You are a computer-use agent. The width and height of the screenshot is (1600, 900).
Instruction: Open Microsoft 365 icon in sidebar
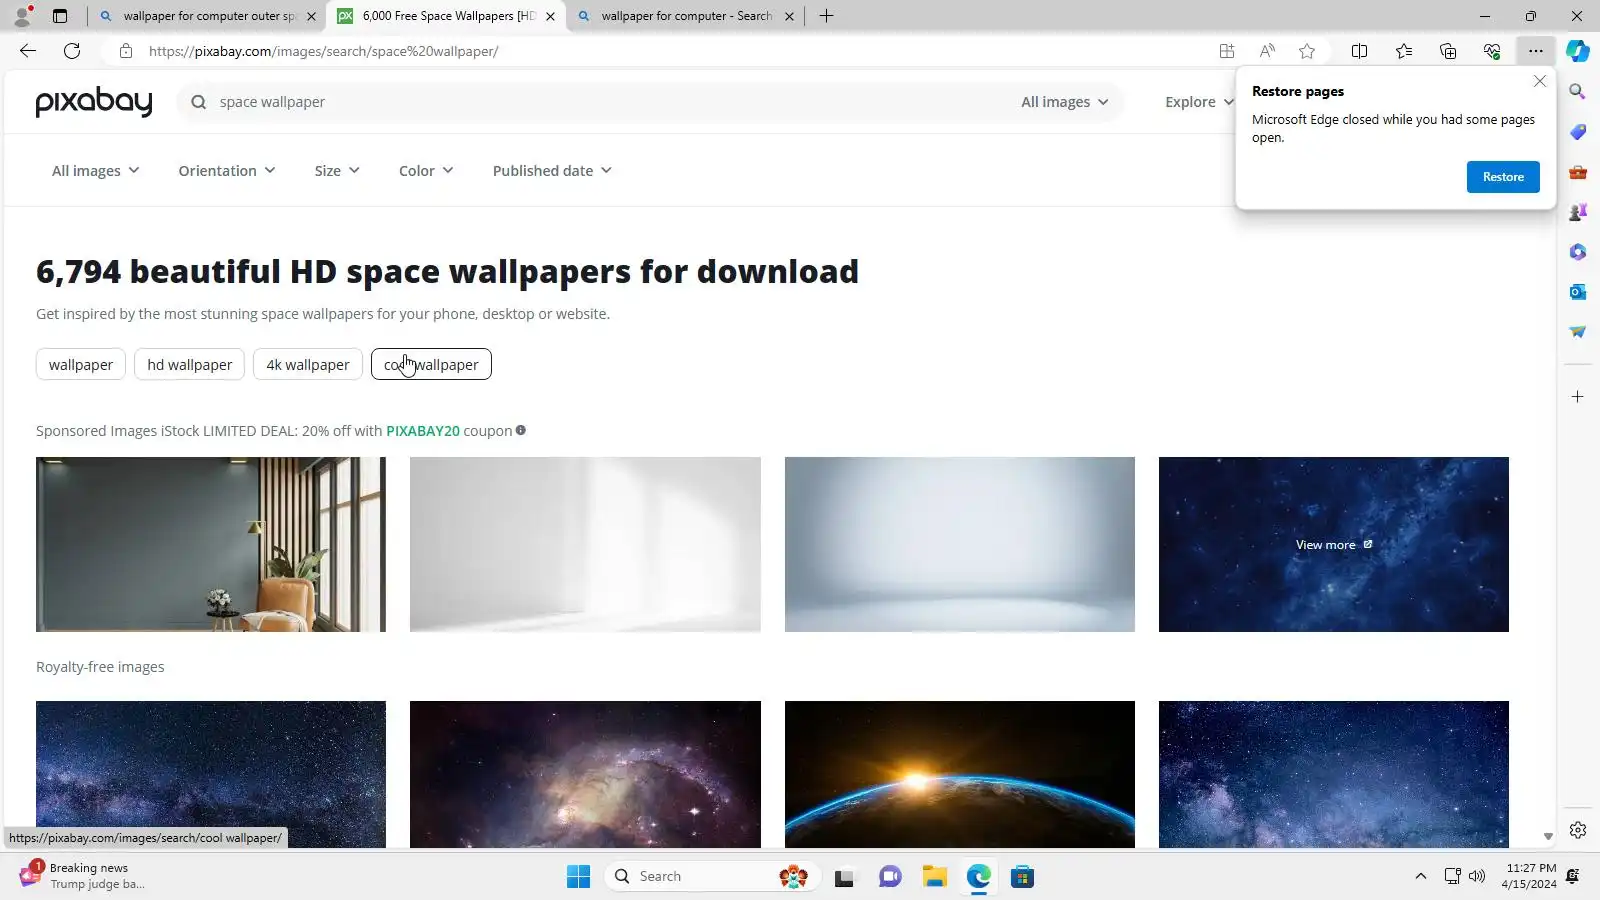pos(1578,252)
